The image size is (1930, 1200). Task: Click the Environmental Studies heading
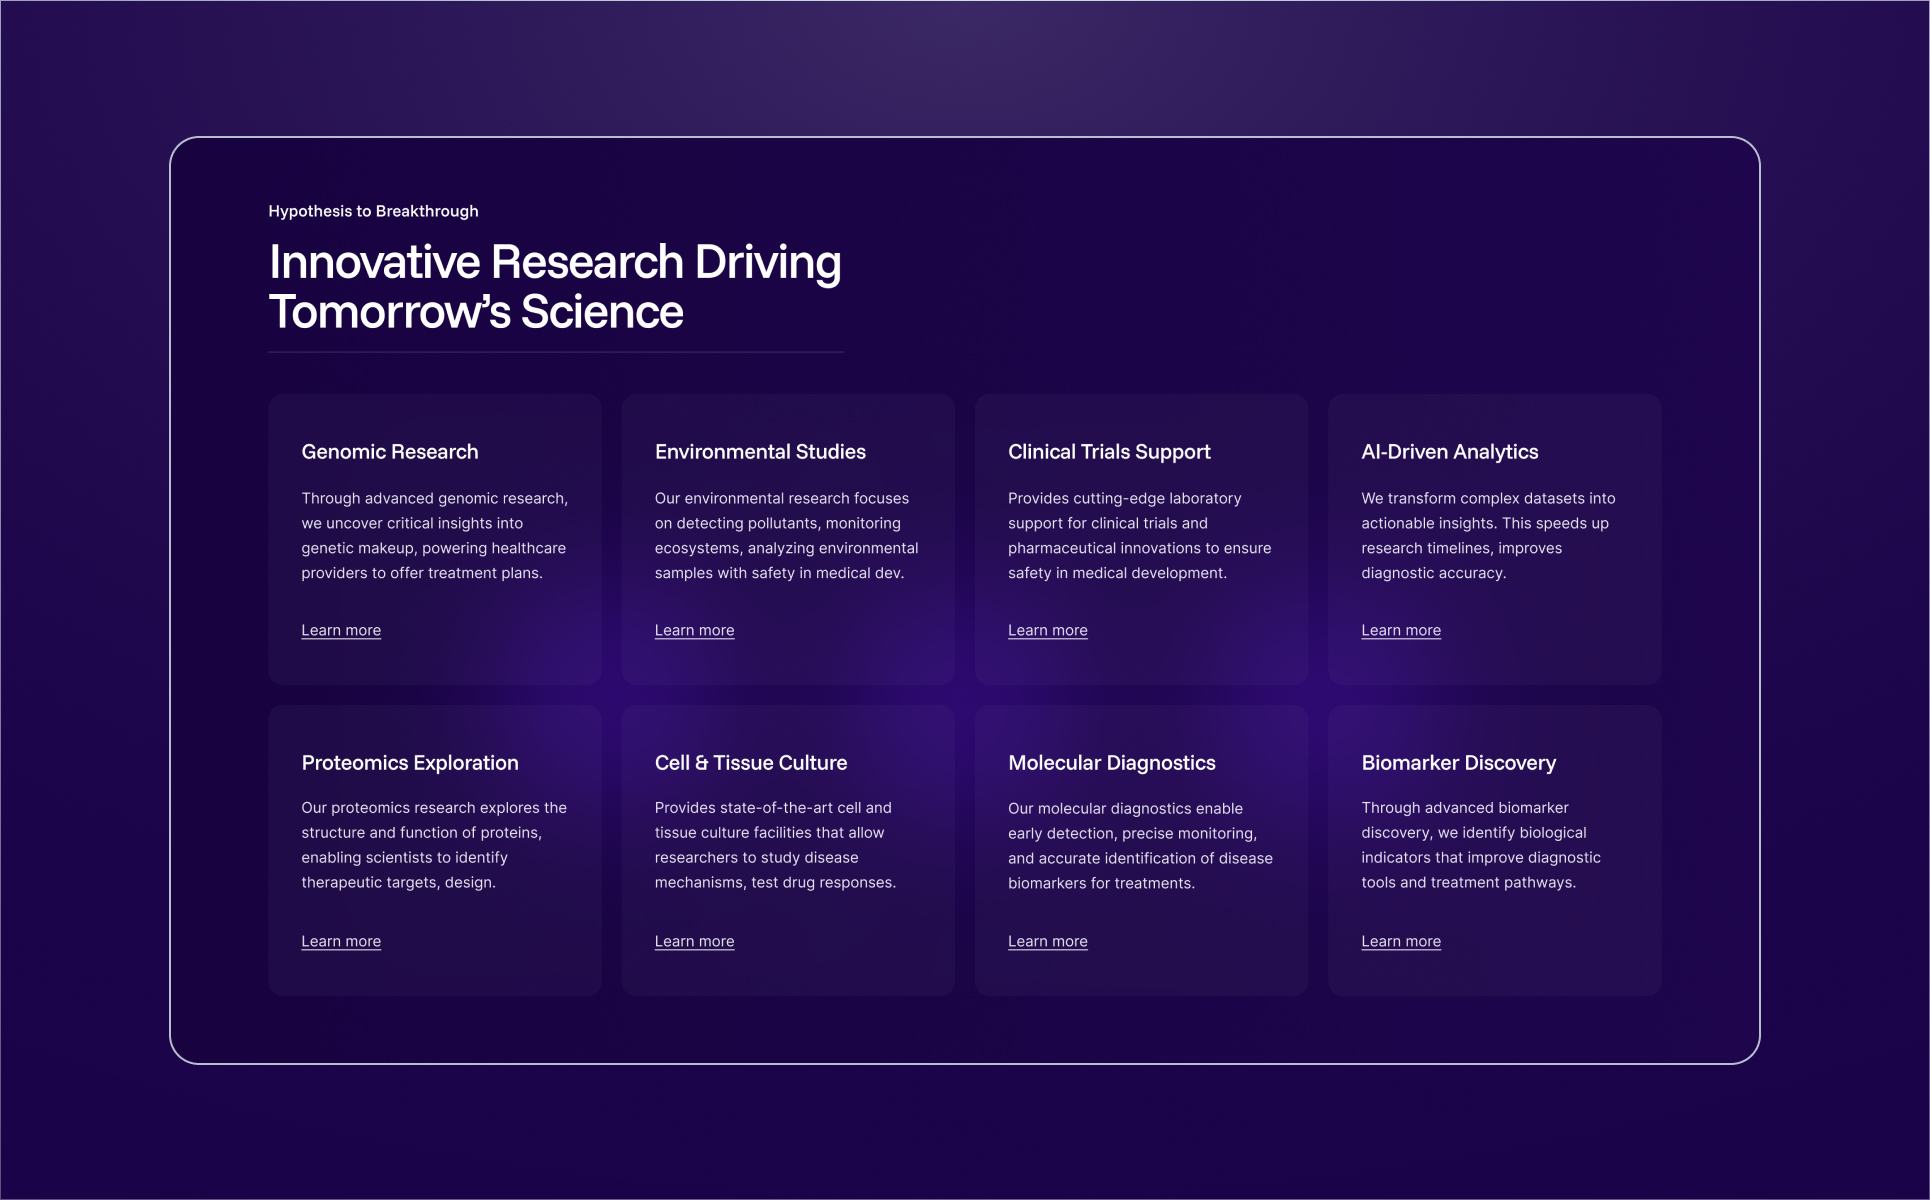760,452
